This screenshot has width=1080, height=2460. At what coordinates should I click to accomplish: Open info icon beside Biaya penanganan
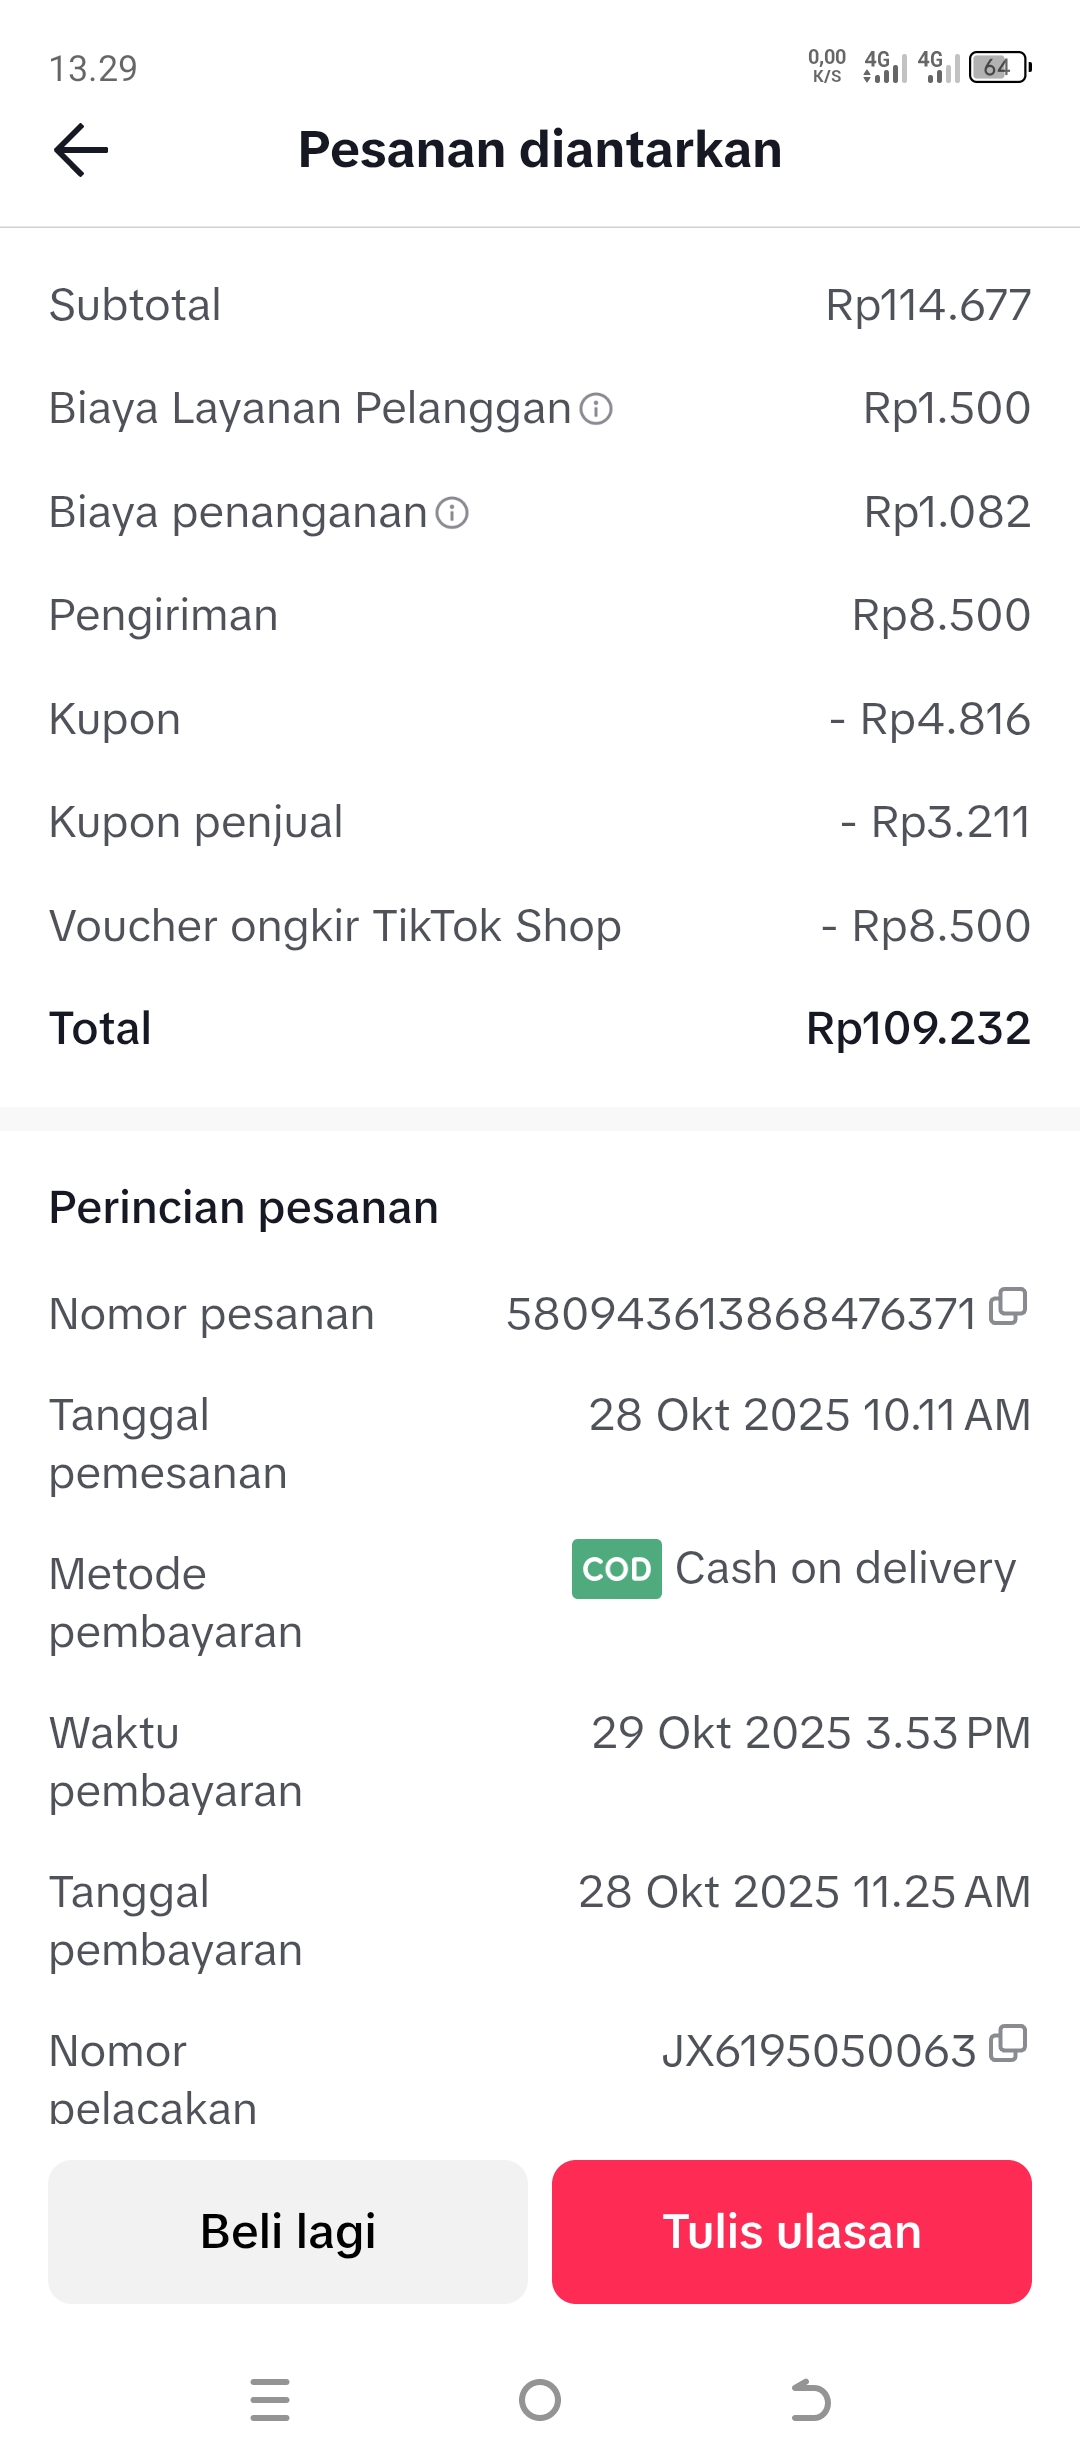[x=452, y=513]
